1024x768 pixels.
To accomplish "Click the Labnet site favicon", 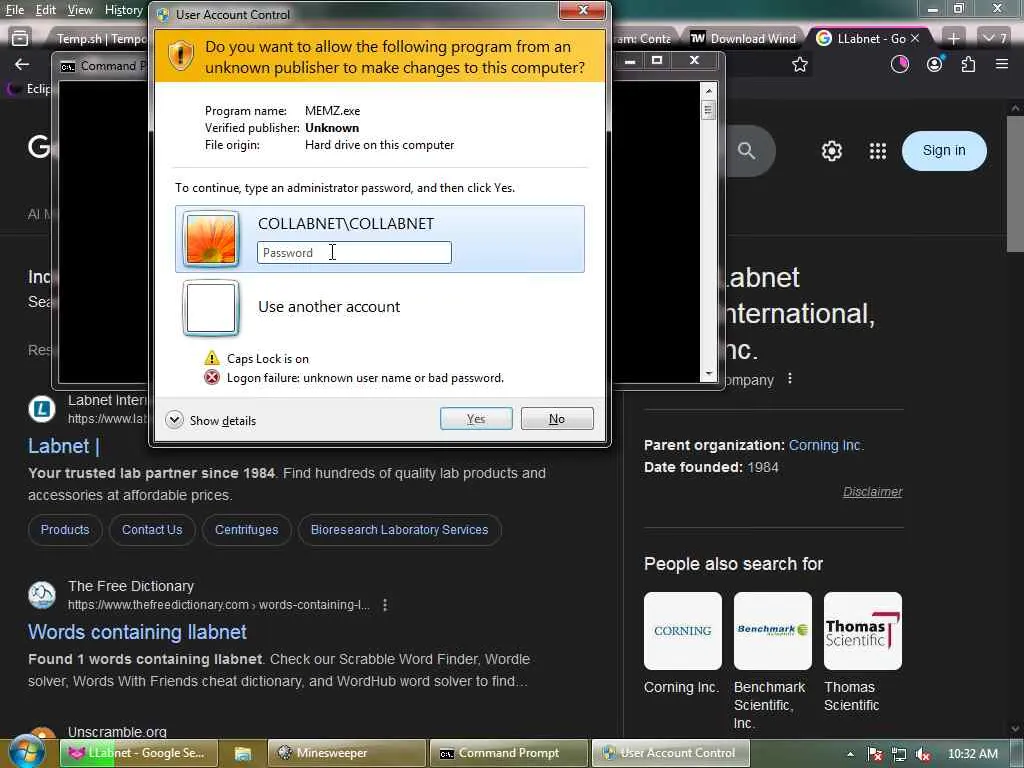I will coord(42,409).
